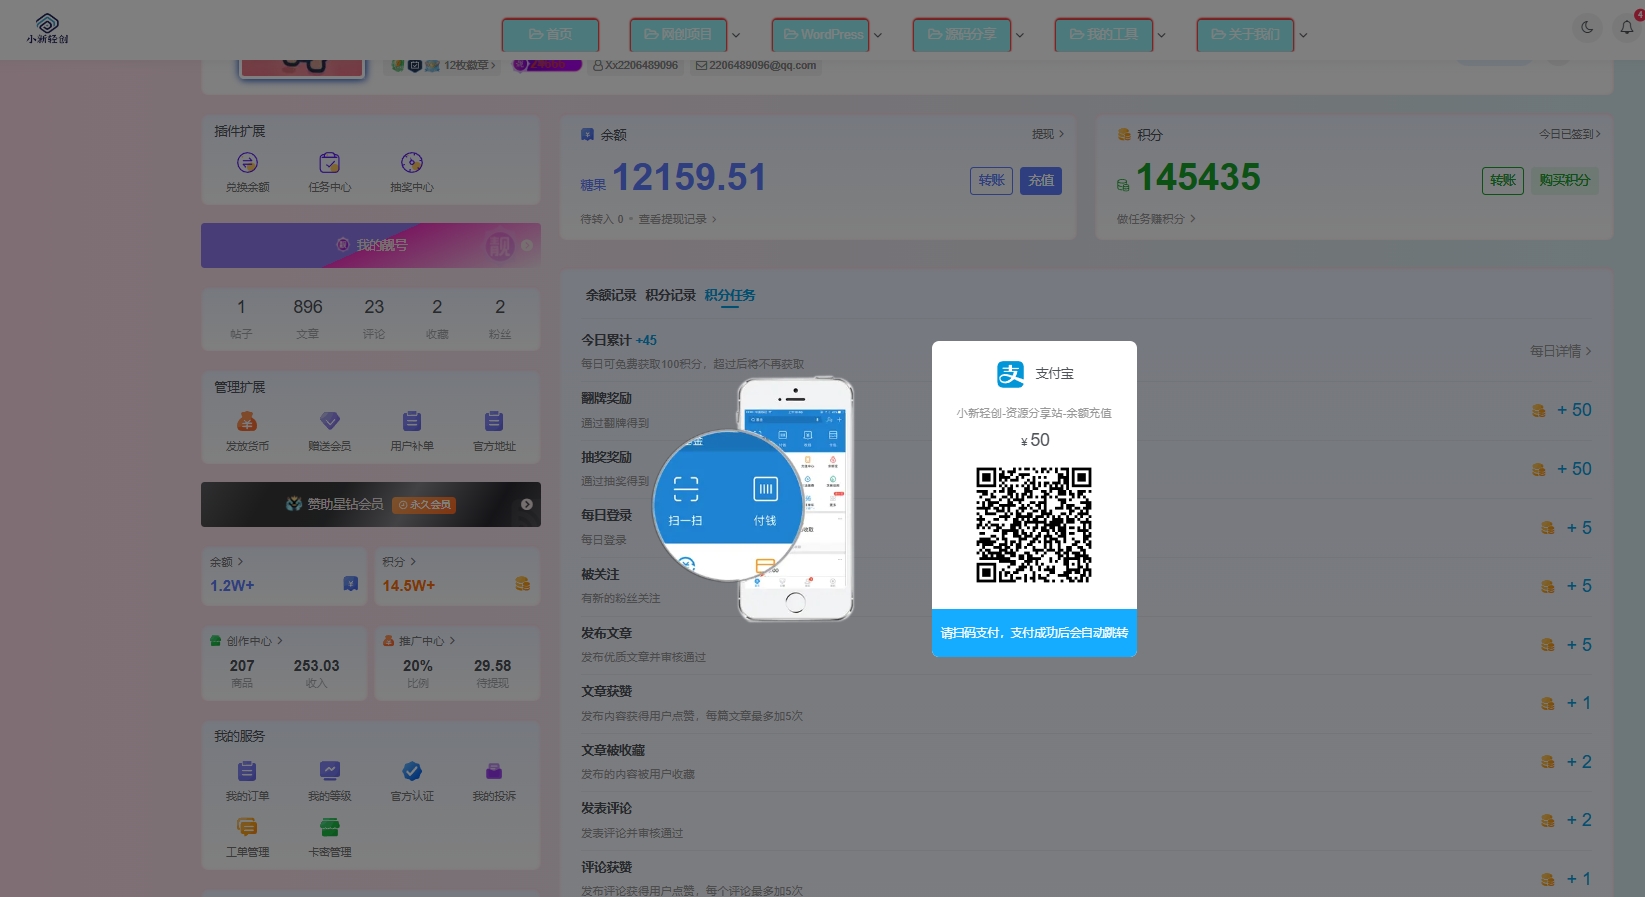1645x897 pixels.
Task: Switch to the 余额记录 tab
Action: click(x=611, y=295)
